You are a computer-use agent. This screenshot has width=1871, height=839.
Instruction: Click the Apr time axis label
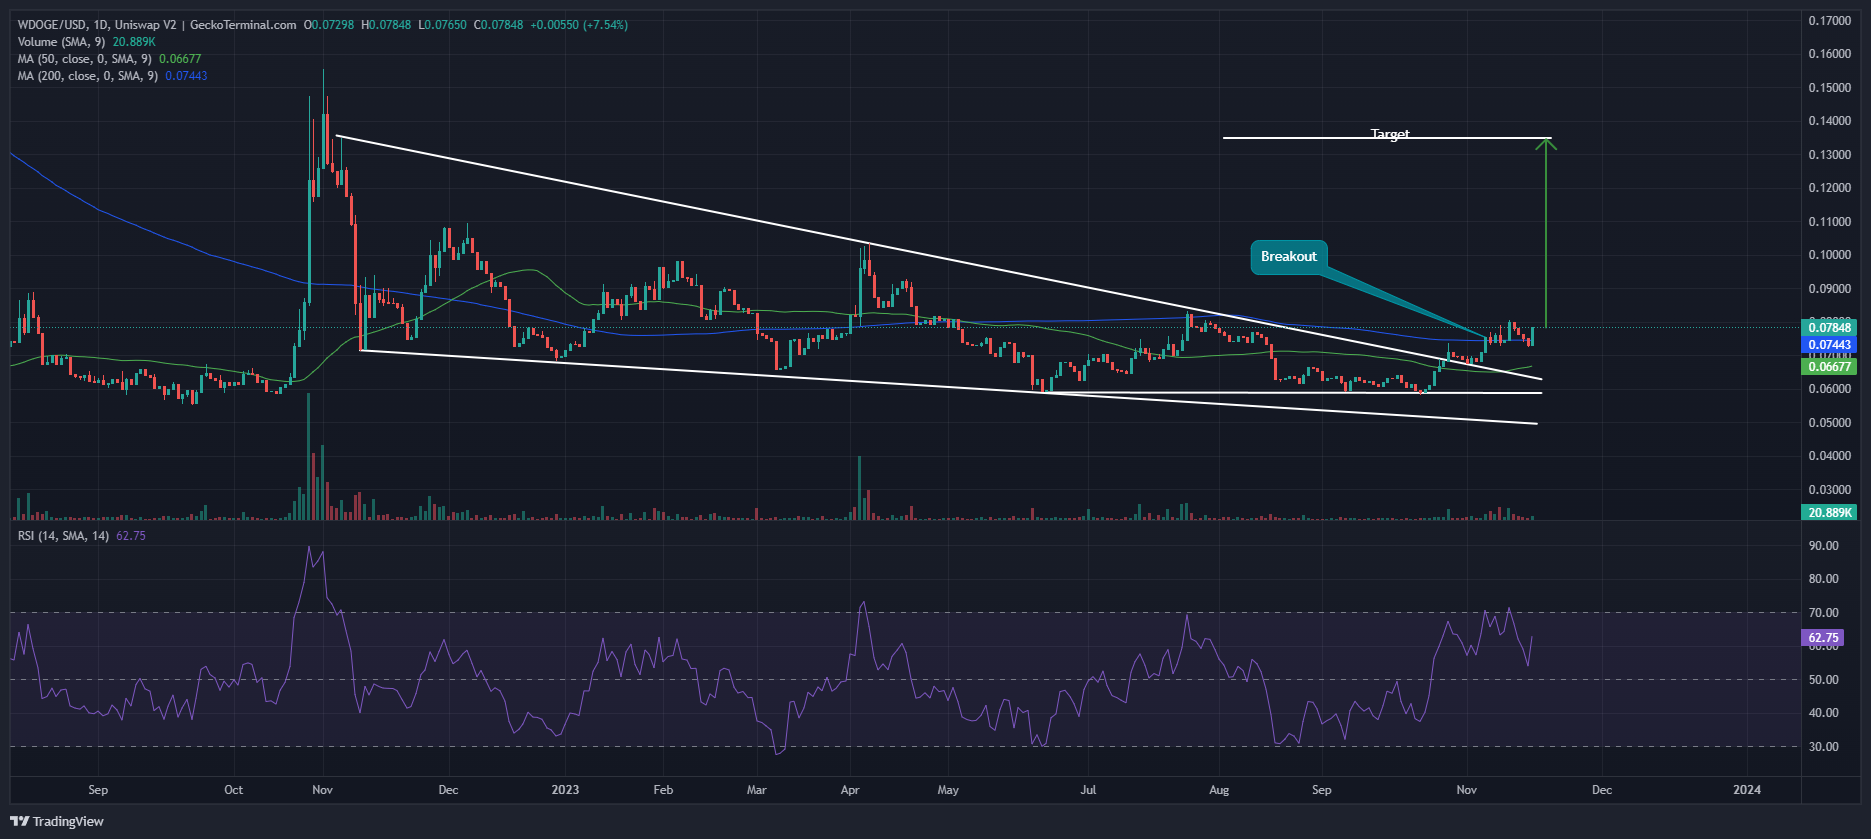click(850, 790)
